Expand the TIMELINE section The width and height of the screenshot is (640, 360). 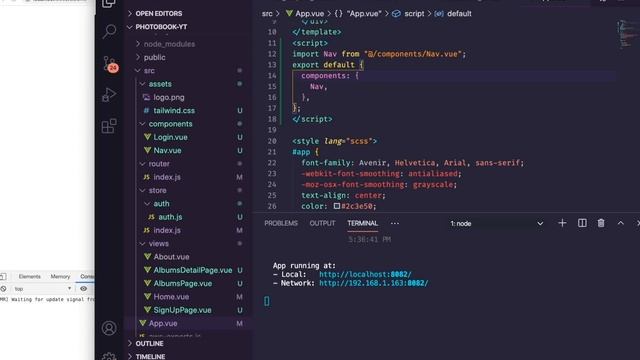tap(150, 356)
